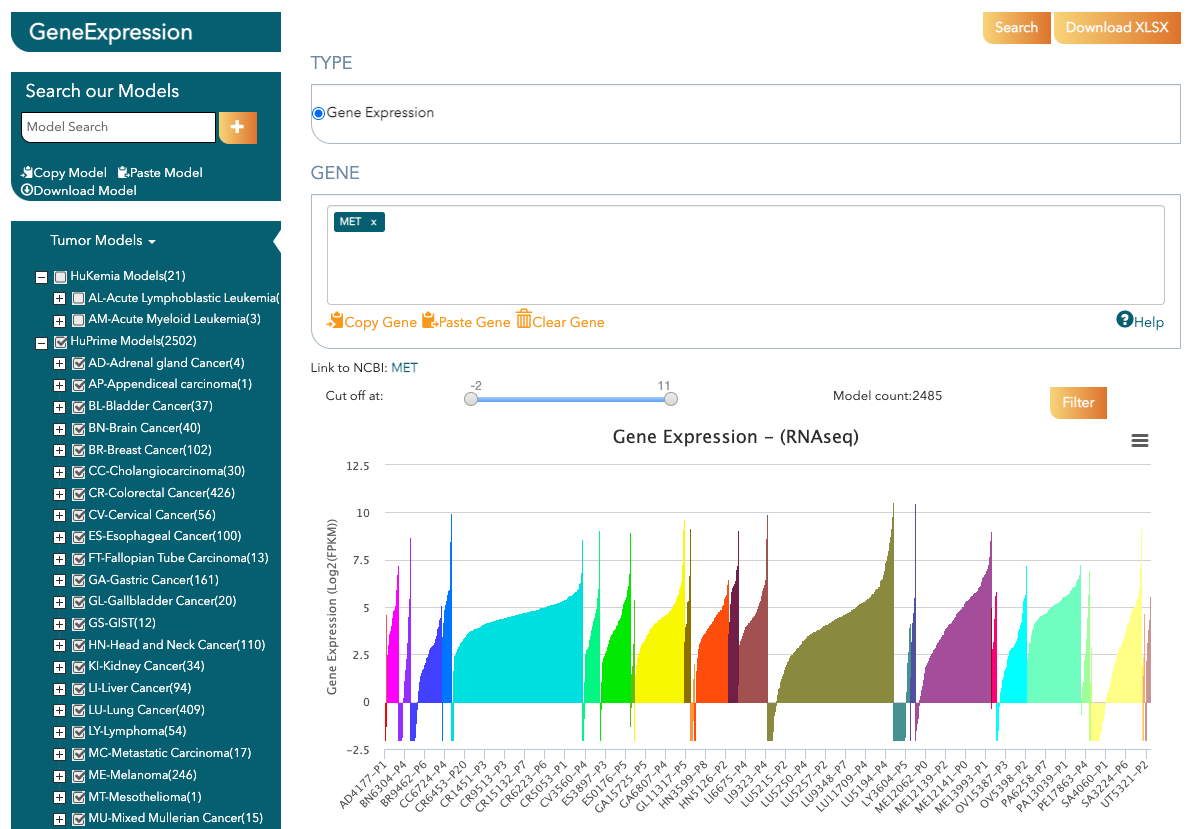Uncheck the BR-Breast Cancer checkbox
This screenshot has height=829, width=1189.
[x=78, y=450]
